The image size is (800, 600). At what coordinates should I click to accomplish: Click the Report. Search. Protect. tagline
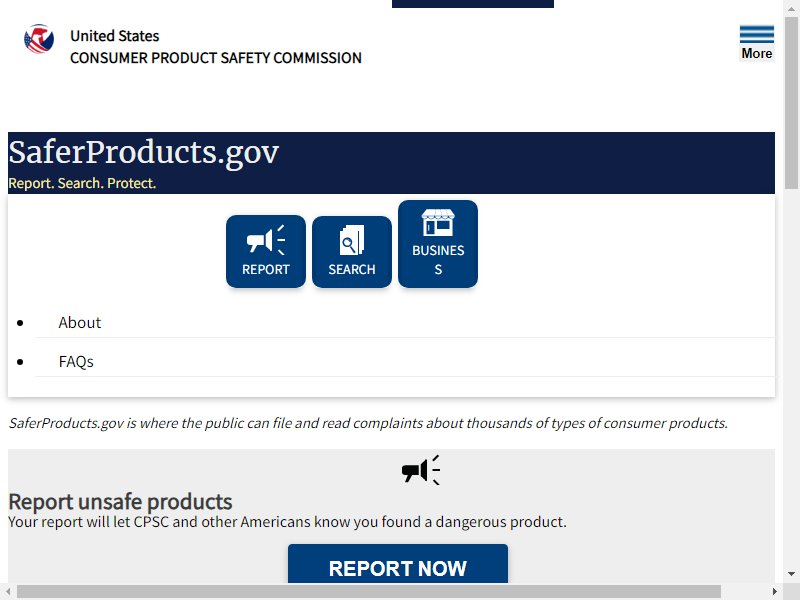coord(82,183)
